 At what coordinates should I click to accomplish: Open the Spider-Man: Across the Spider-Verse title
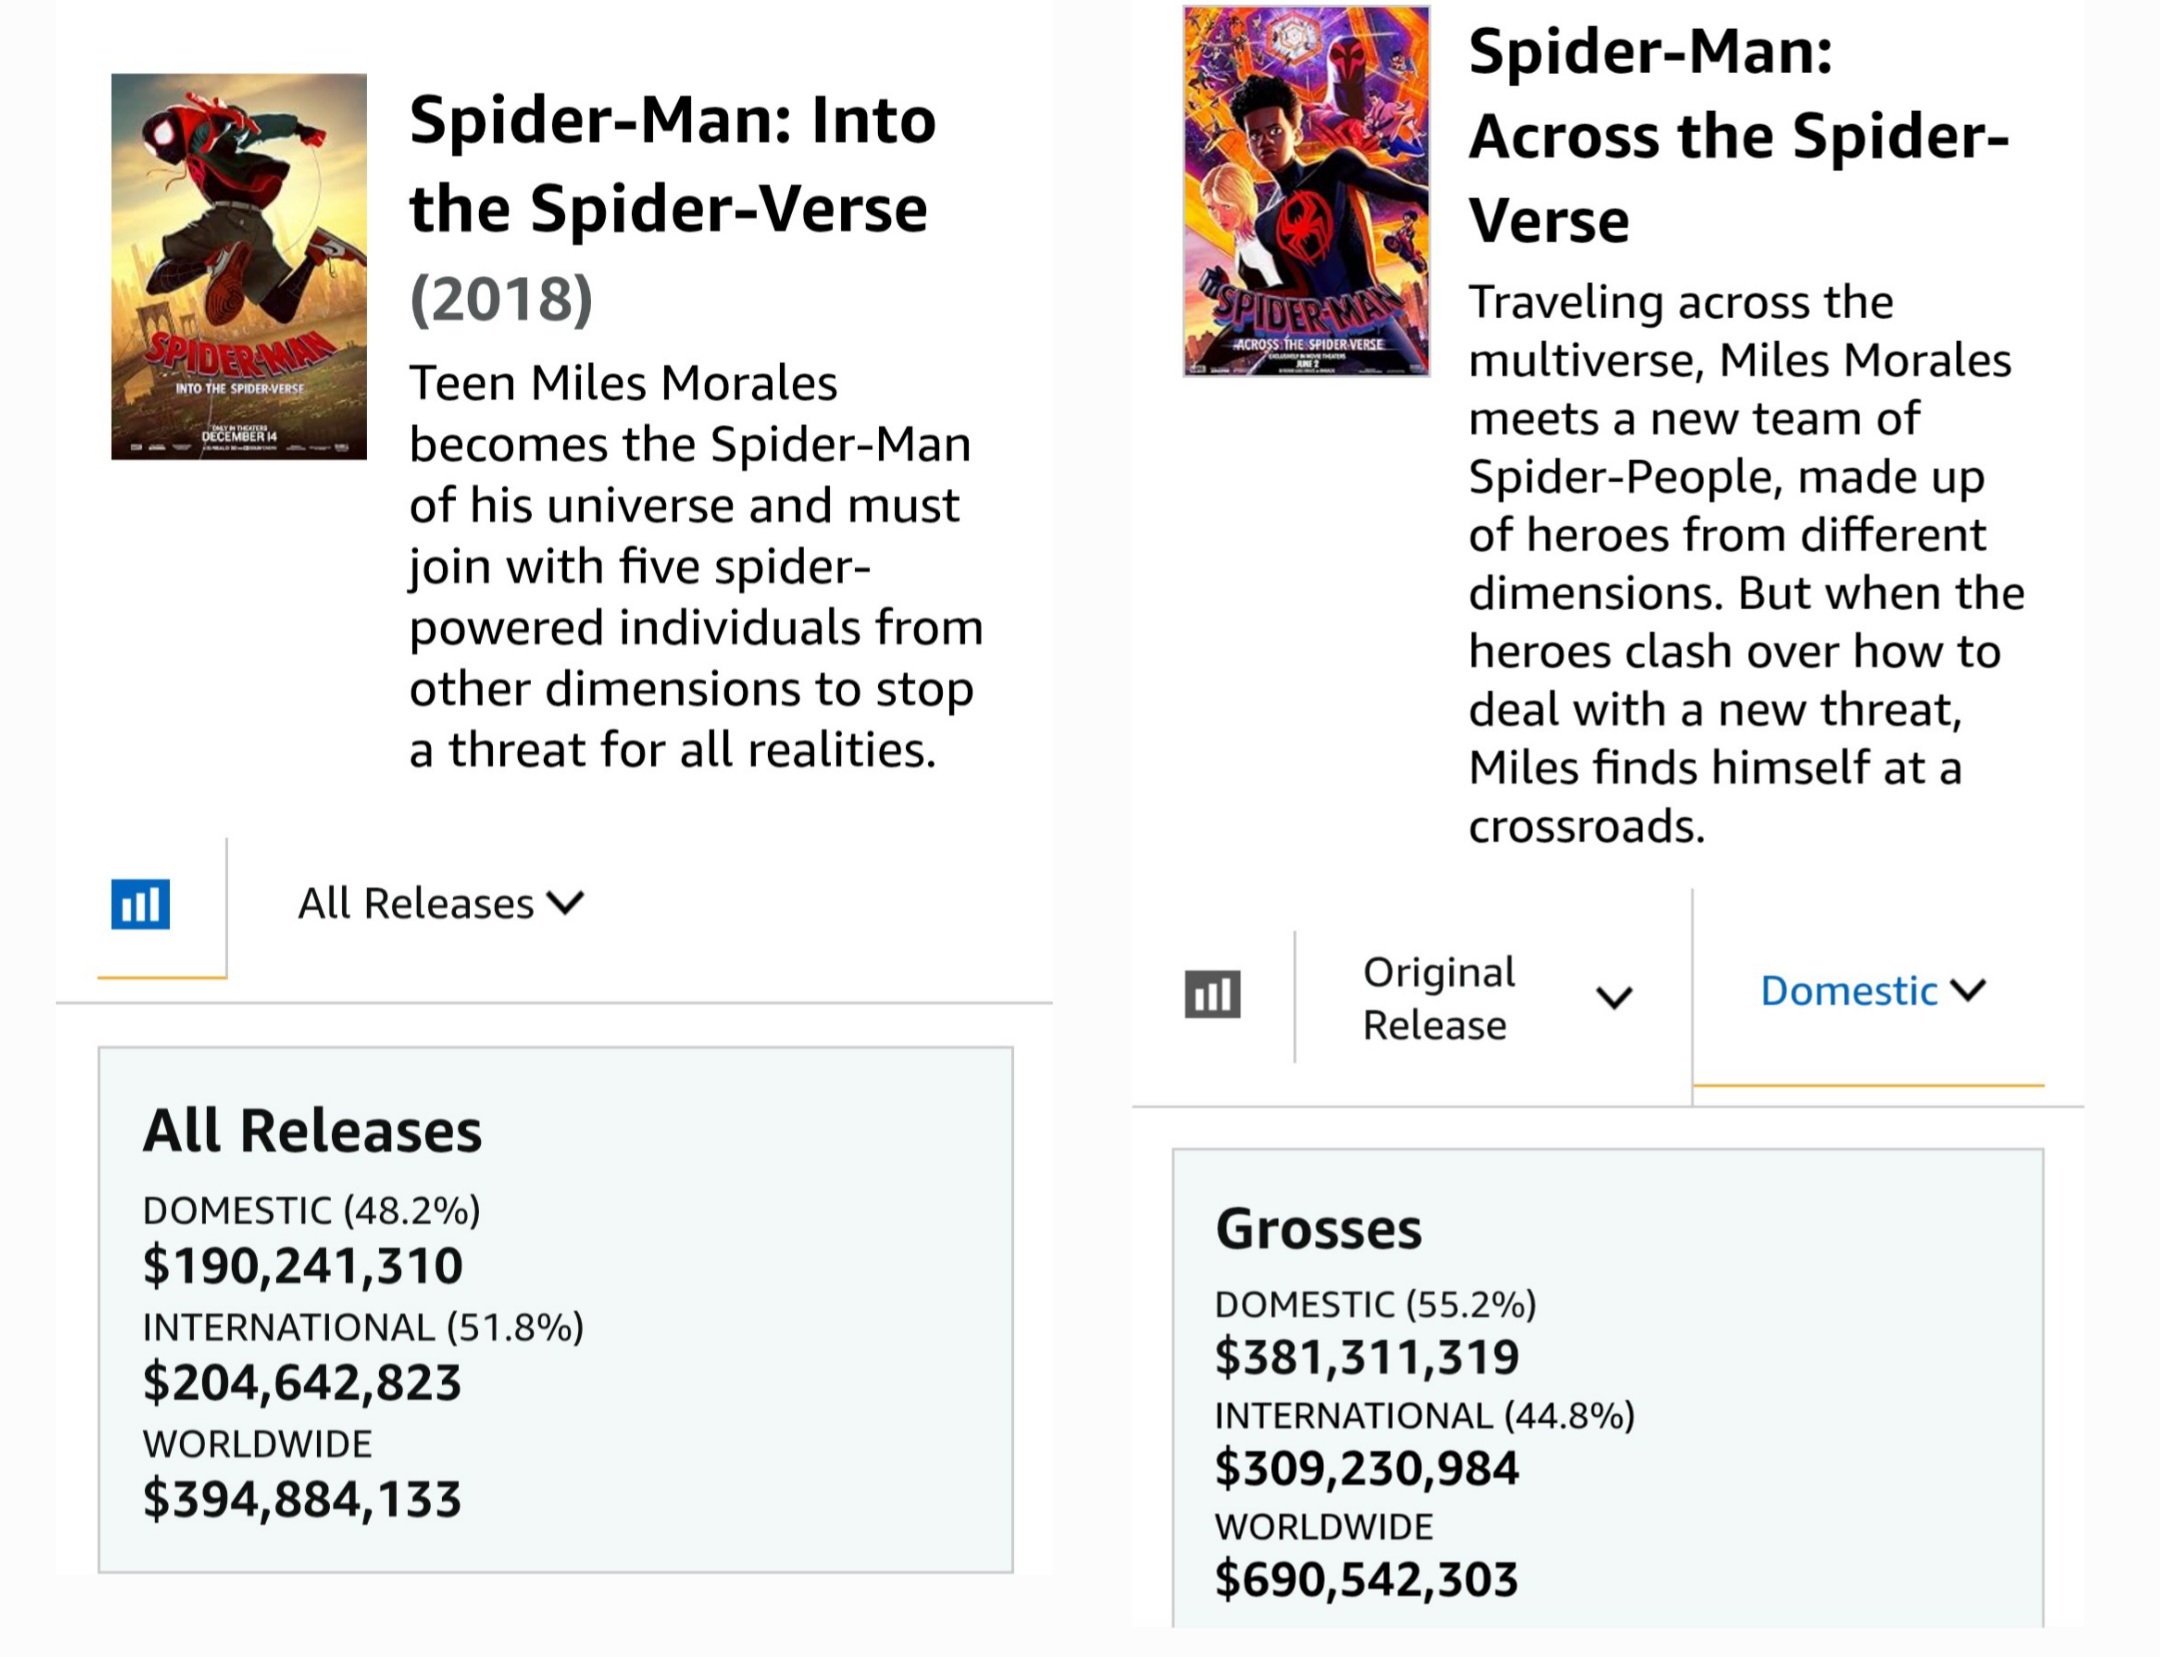[1738, 135]
